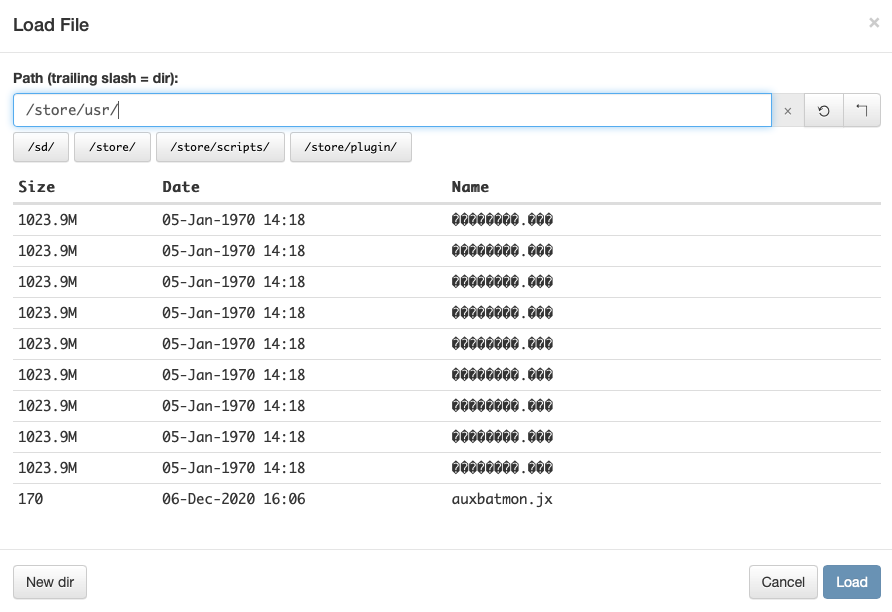The width and height of the screenshot is (892, 612).
Task: Open the /store/ shortcut path
Action: pos(112,147)
